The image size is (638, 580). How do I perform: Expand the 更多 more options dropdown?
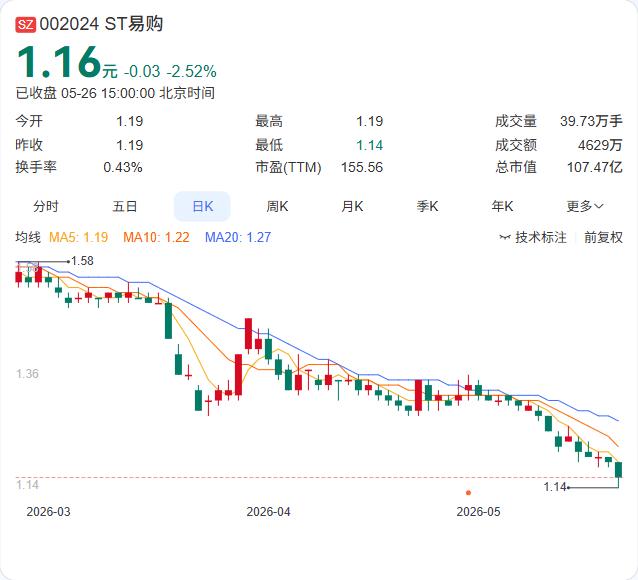(x=585, y=206)
